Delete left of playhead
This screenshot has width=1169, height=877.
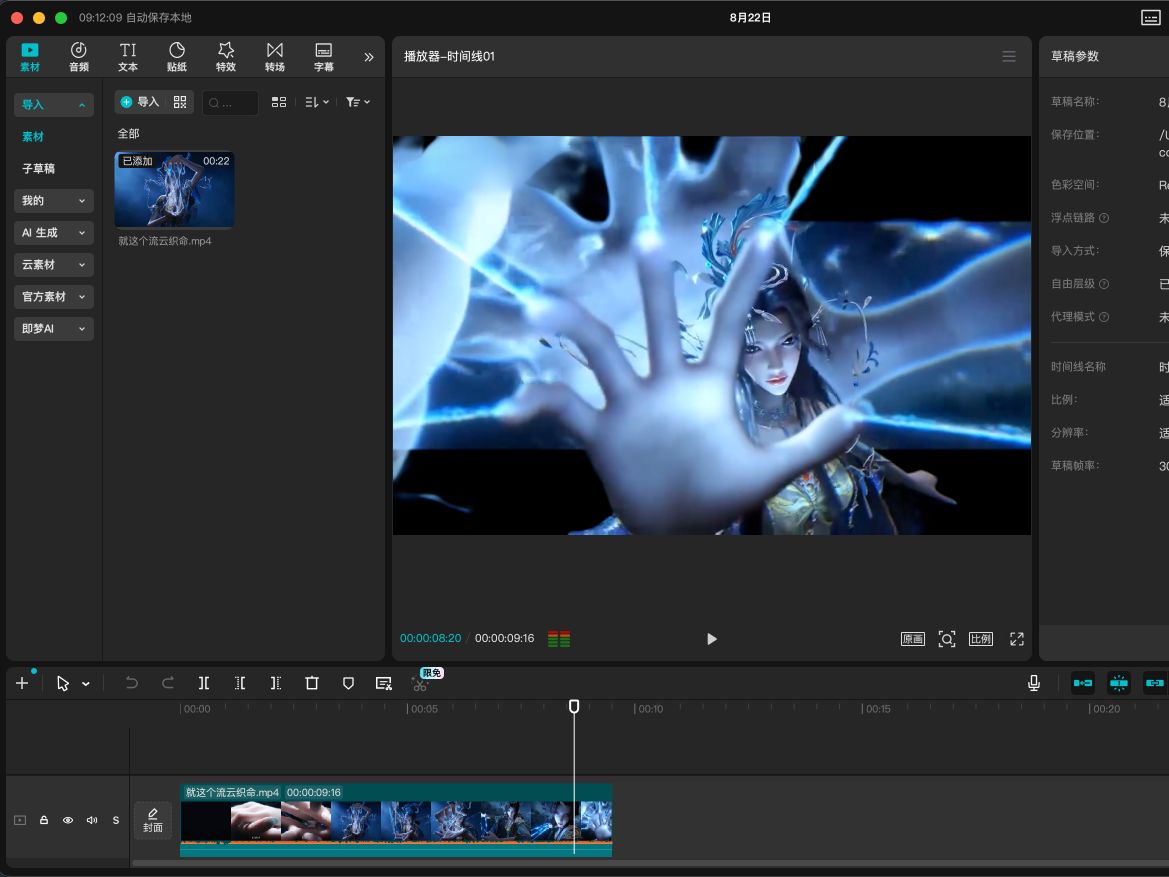[x=240, y=683]
